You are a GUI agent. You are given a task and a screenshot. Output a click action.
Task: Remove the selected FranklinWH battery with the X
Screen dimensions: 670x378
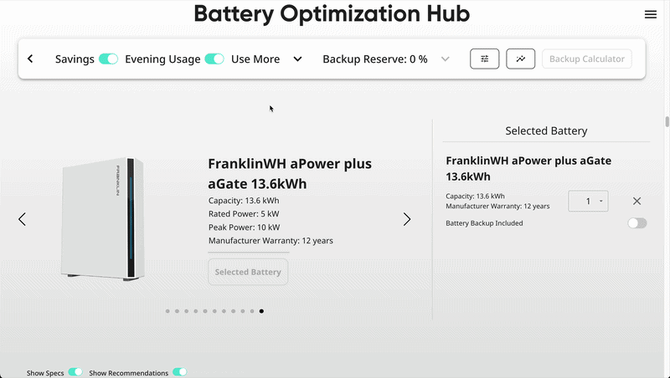[637, 201]
